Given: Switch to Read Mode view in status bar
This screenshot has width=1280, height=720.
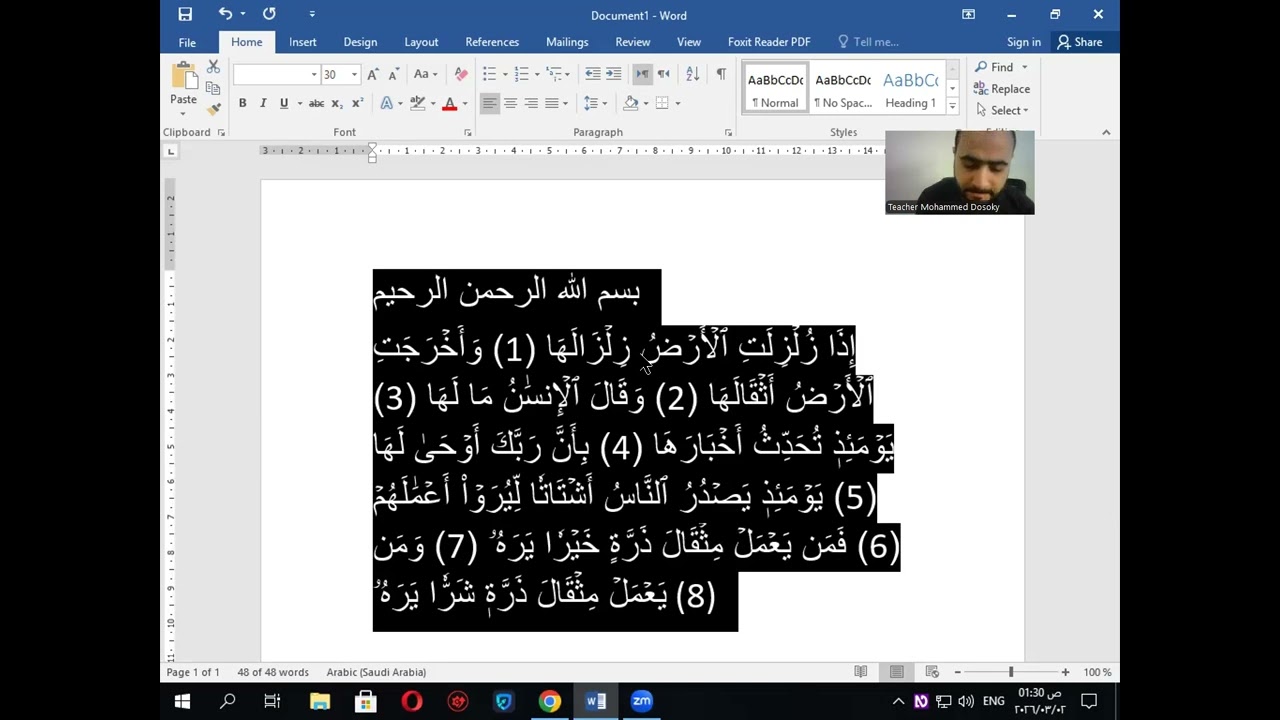Looking at the screenshot, I should click(861, 672).
